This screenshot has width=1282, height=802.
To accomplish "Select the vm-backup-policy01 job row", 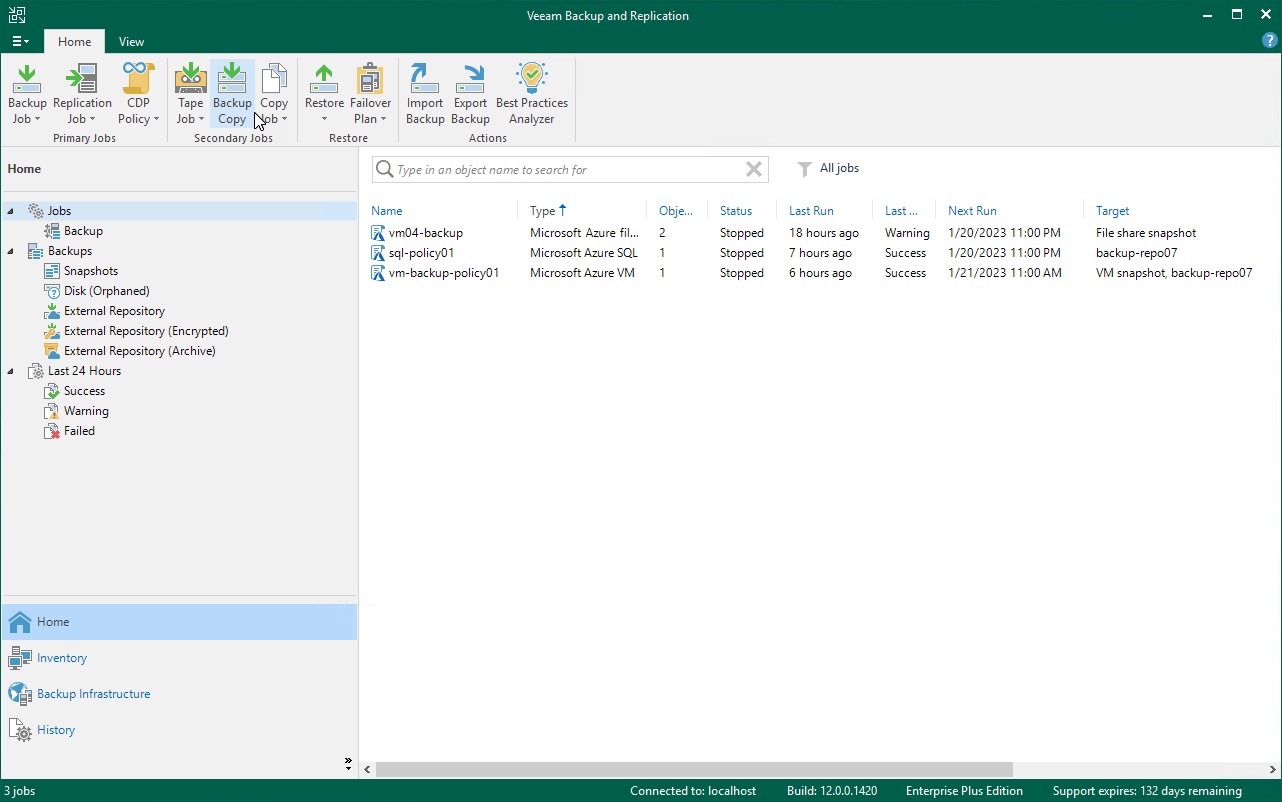I will pyautogui.click(x=820, y=273).
